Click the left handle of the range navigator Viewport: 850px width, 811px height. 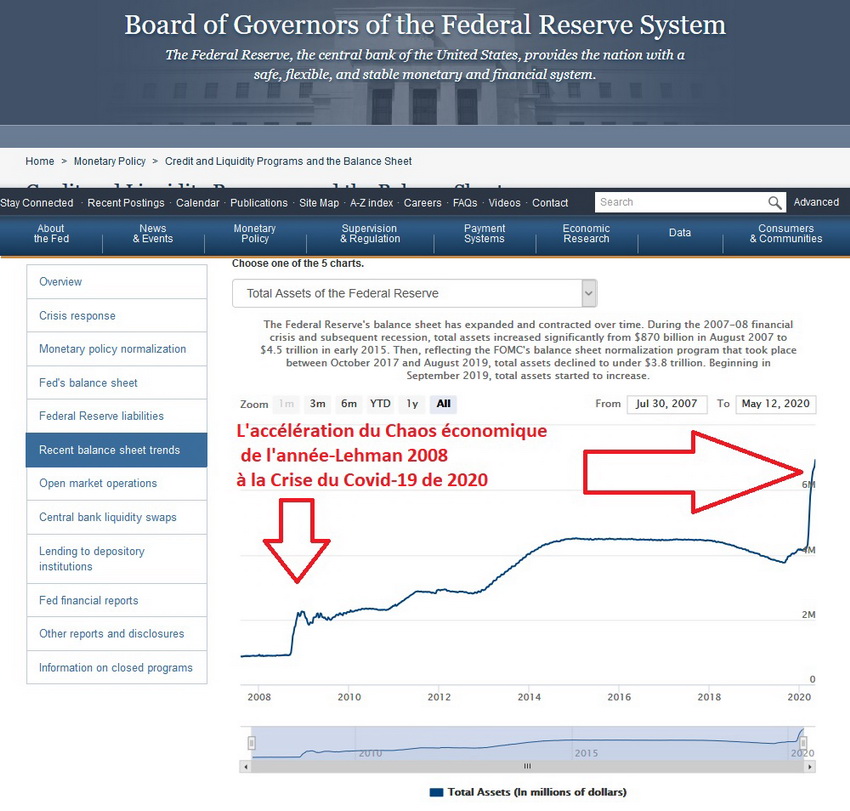(252, 743)
